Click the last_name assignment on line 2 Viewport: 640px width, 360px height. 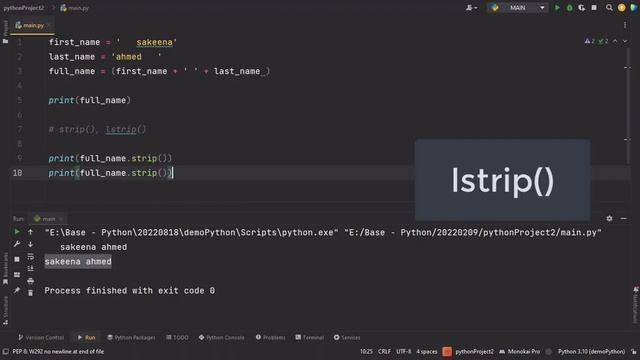105,57
